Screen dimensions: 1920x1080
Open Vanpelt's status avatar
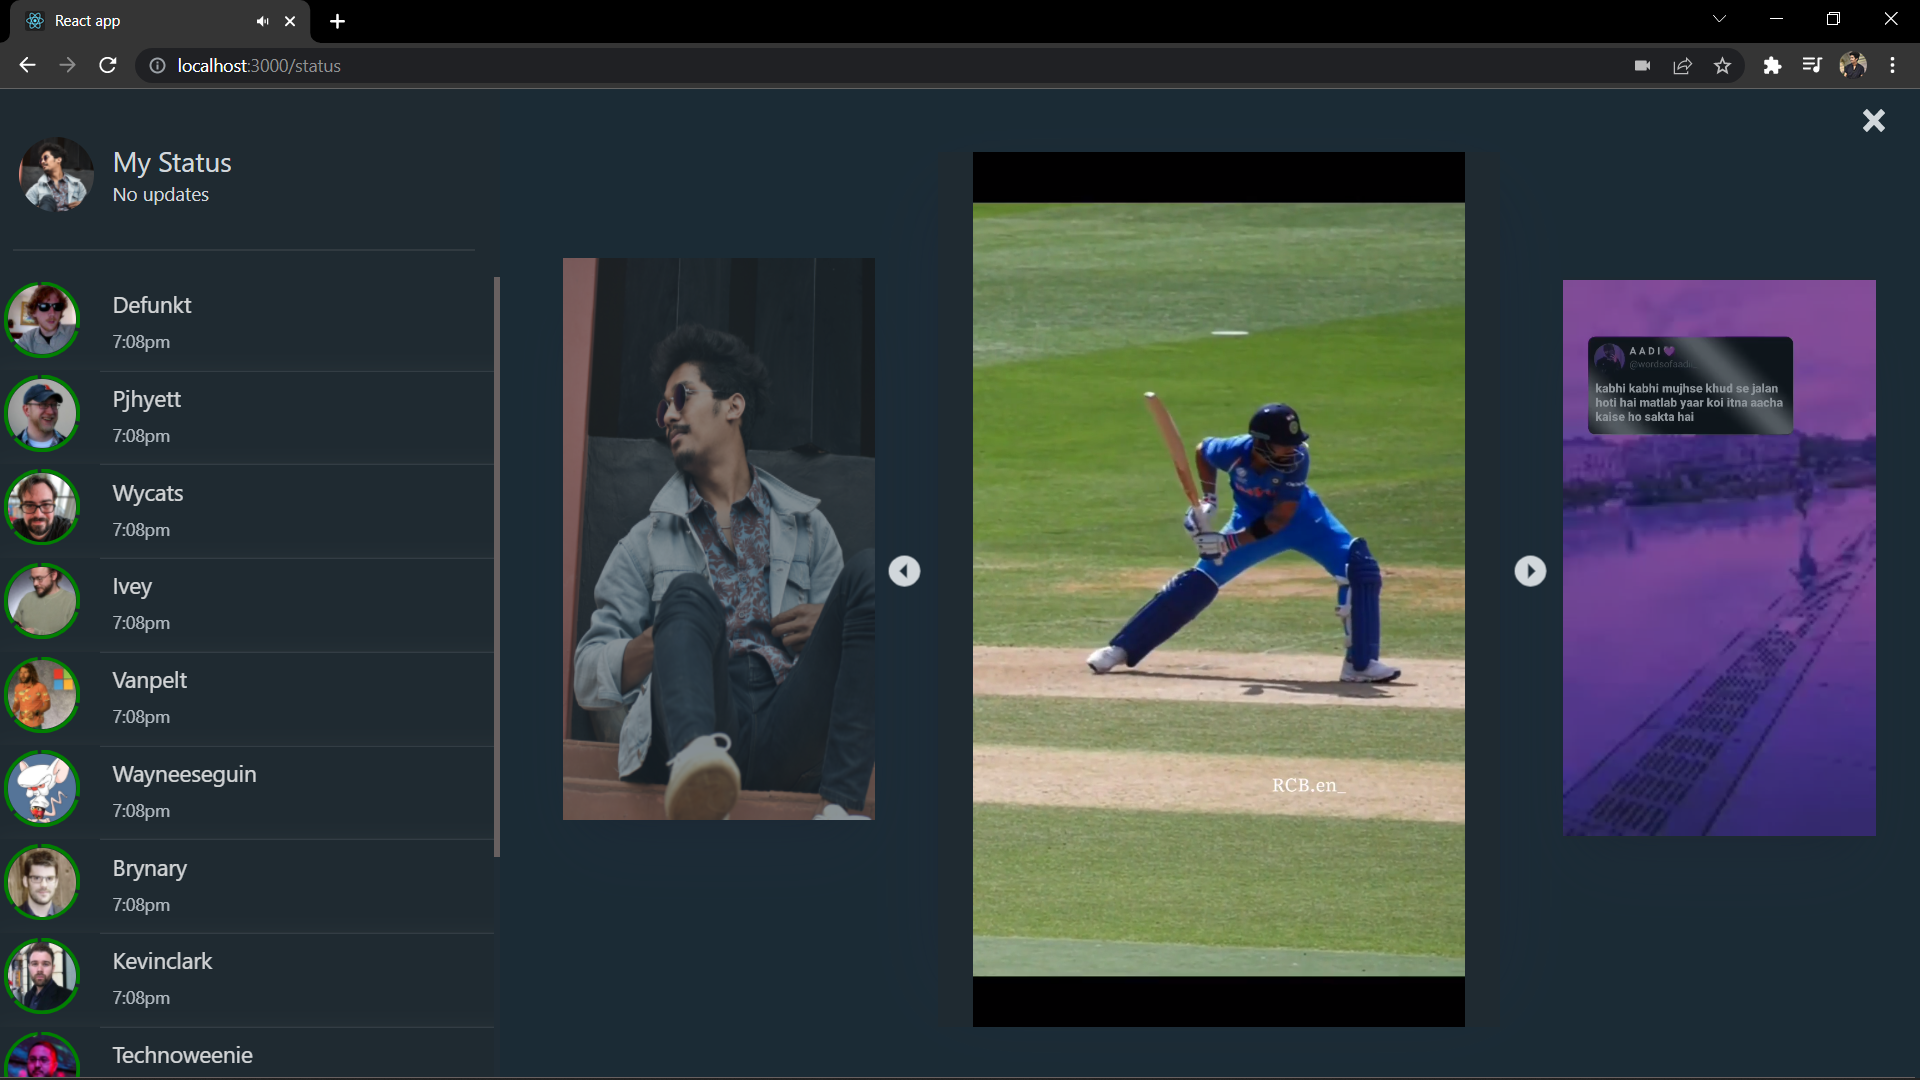coord(42,695)
